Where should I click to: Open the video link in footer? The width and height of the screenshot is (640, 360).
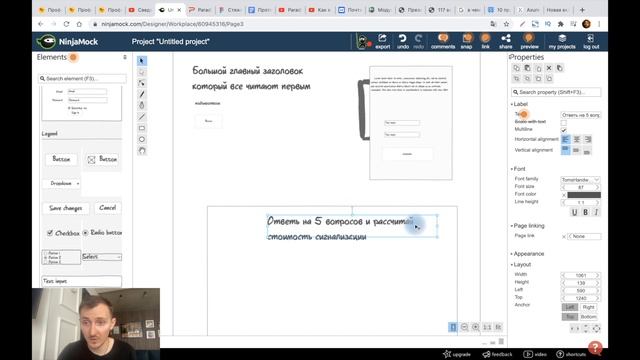(535, 354)
